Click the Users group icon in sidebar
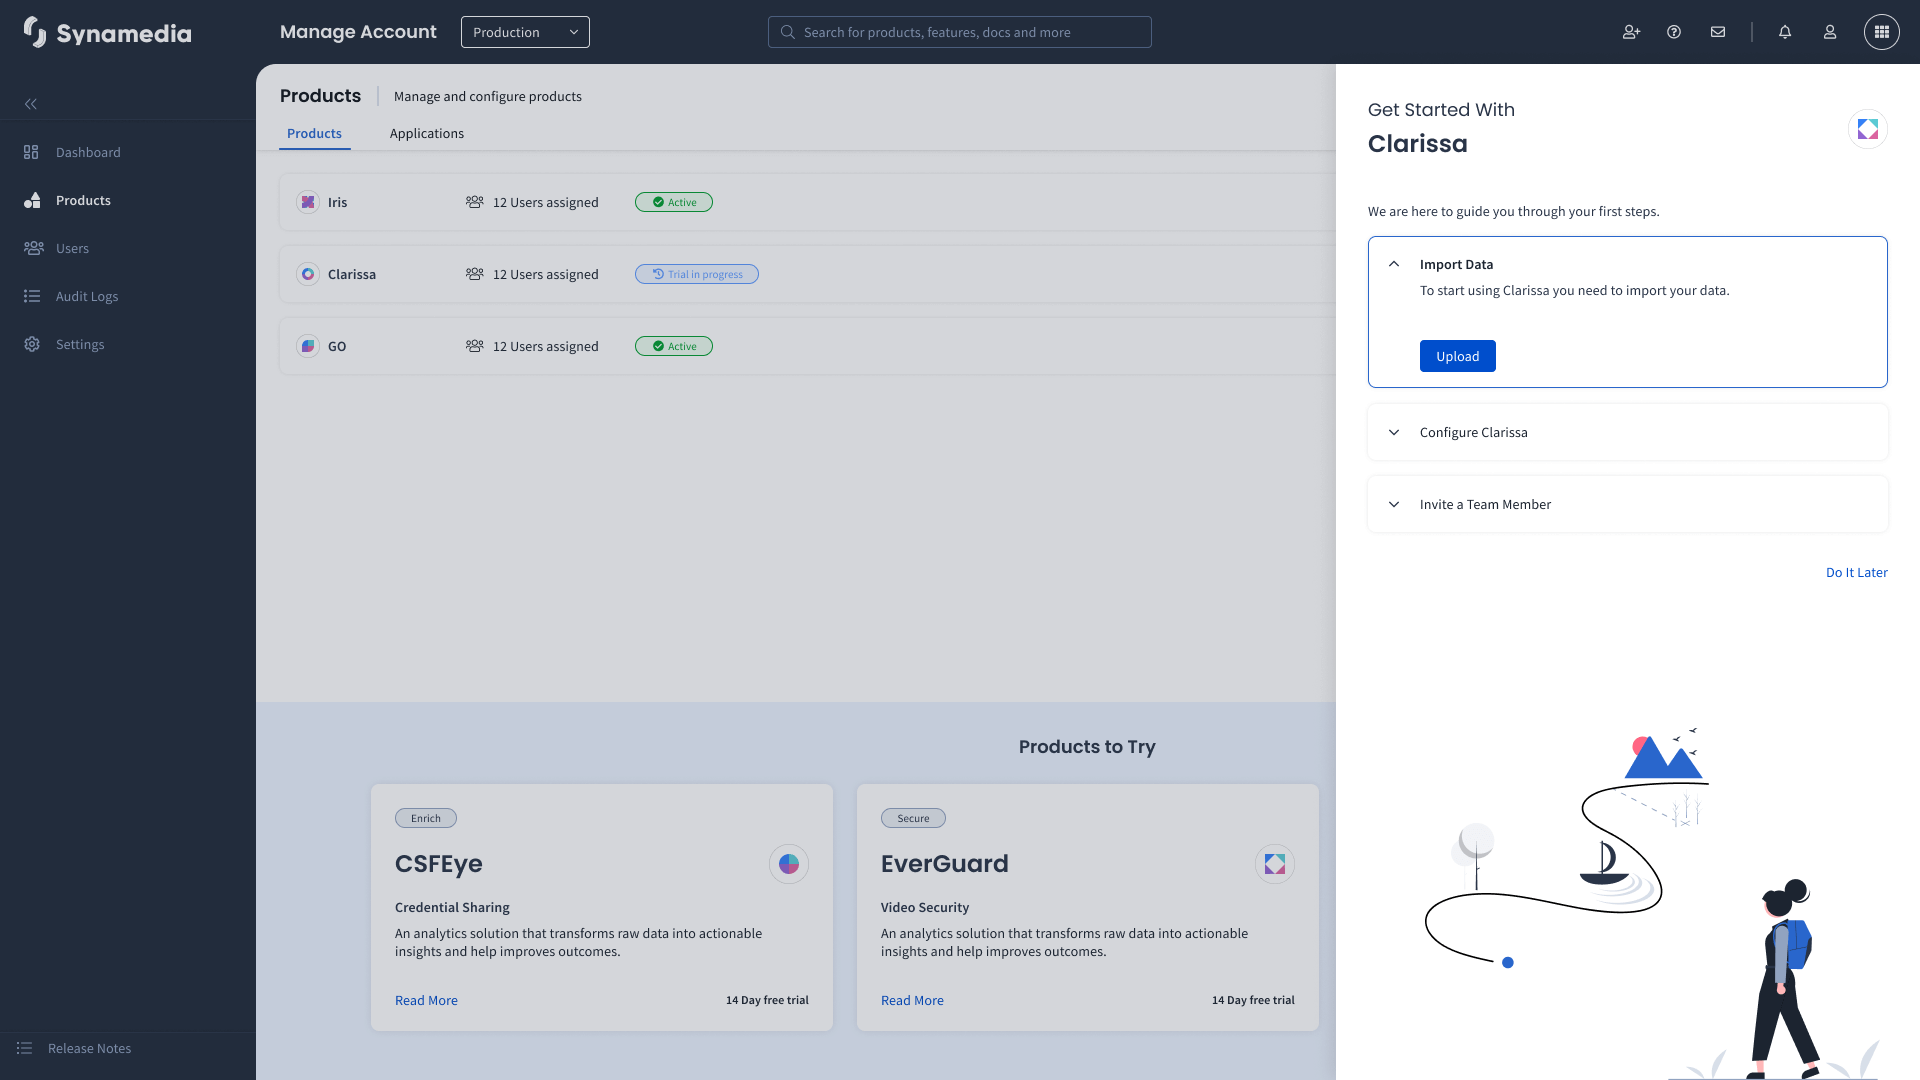Screen dimensions: 1920x1080 pyautogui.click(x=33, y=248)
